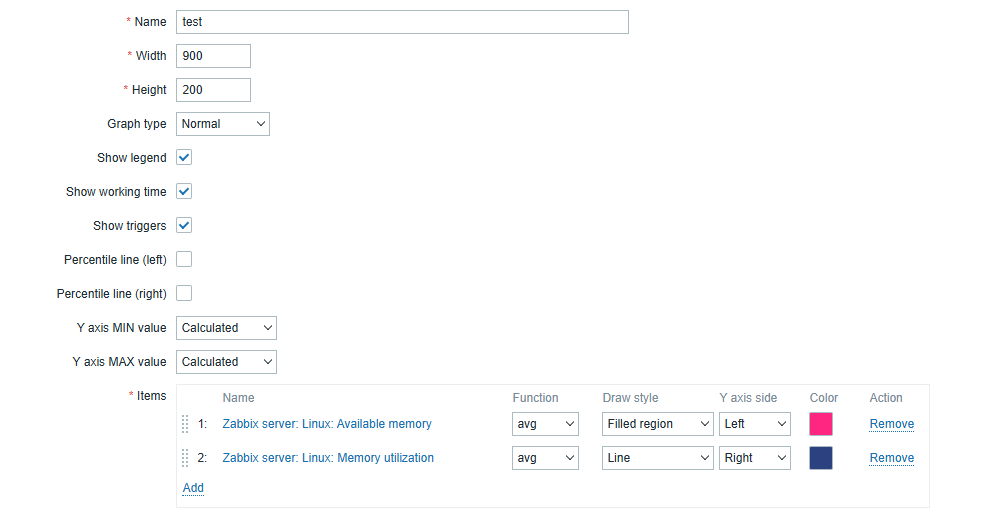
Task: Uncheck the Show triggers checkbox
Action: (184, 226)
